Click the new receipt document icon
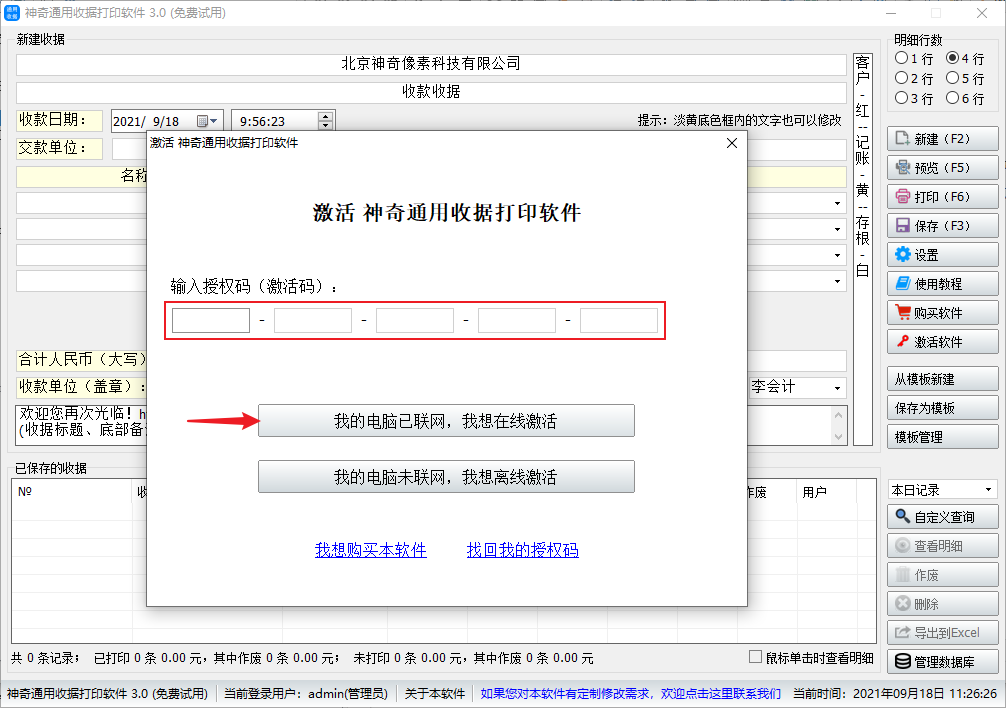This screenshot has width=1006, height=708. (x=902, y=139)
